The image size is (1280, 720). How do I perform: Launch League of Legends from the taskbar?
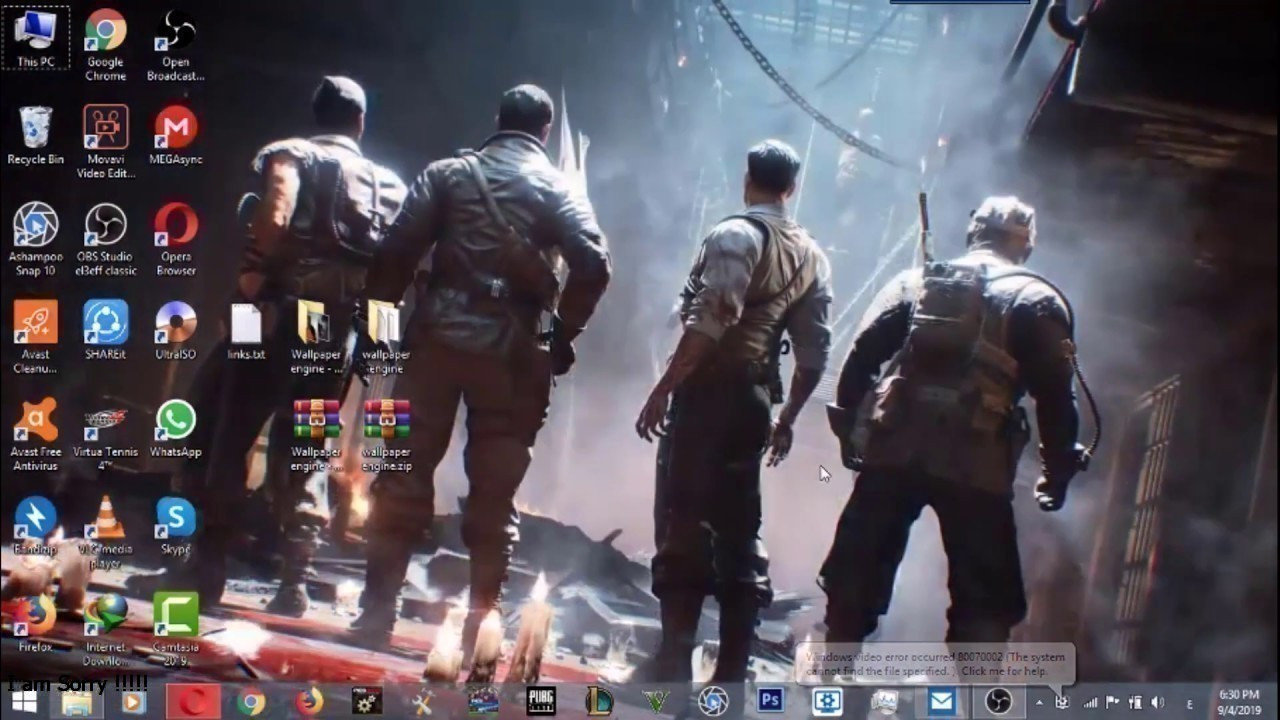tap(598, 702)
